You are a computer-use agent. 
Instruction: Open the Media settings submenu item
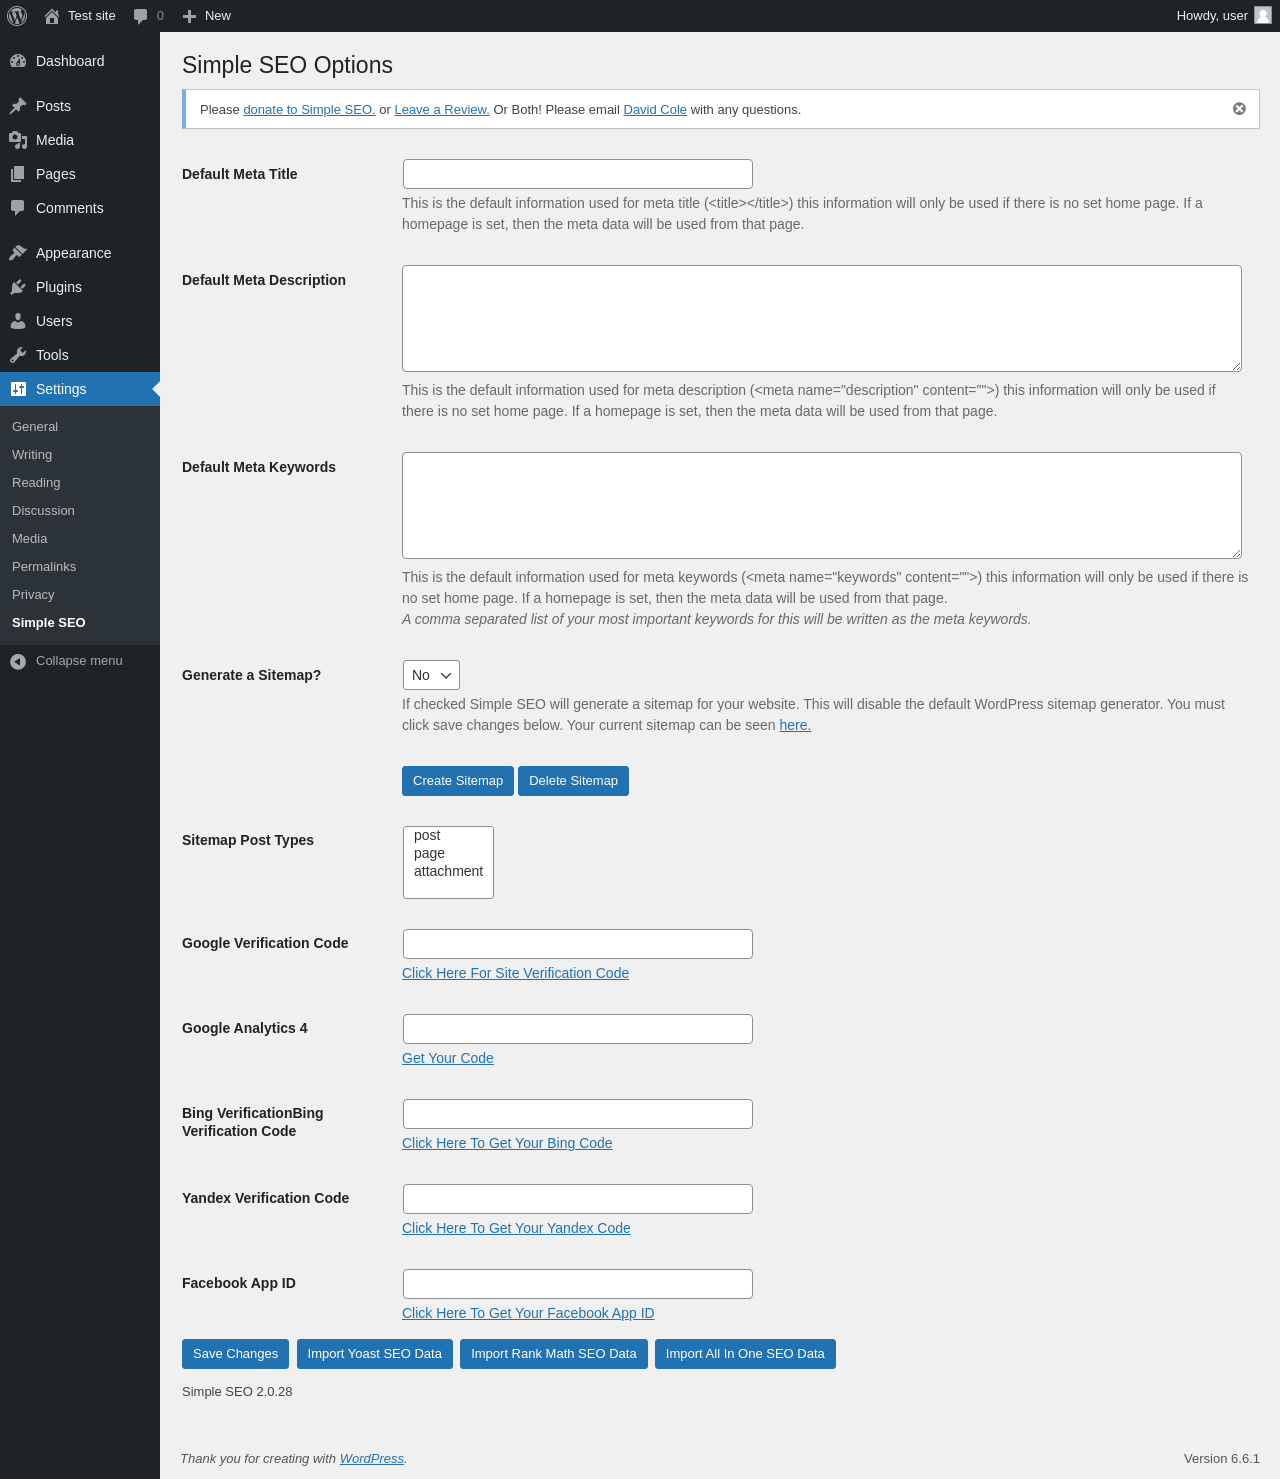click(30, 539)
